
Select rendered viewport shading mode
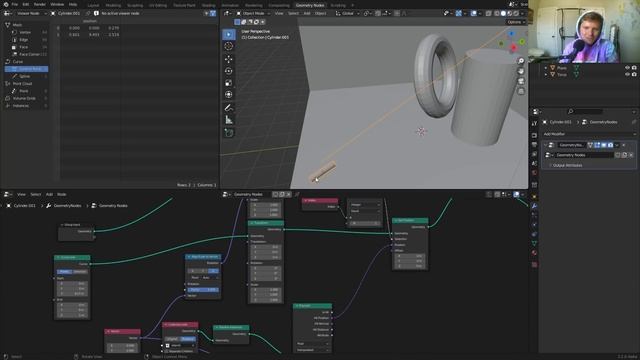(x=516, y=13)
